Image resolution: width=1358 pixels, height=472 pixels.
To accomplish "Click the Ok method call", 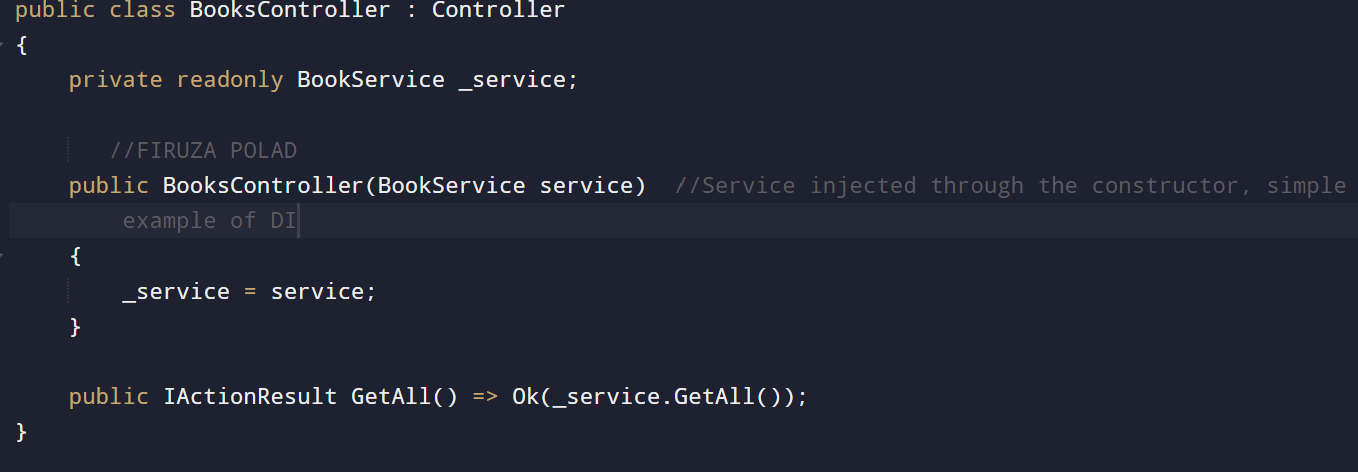I will point(525,397).
